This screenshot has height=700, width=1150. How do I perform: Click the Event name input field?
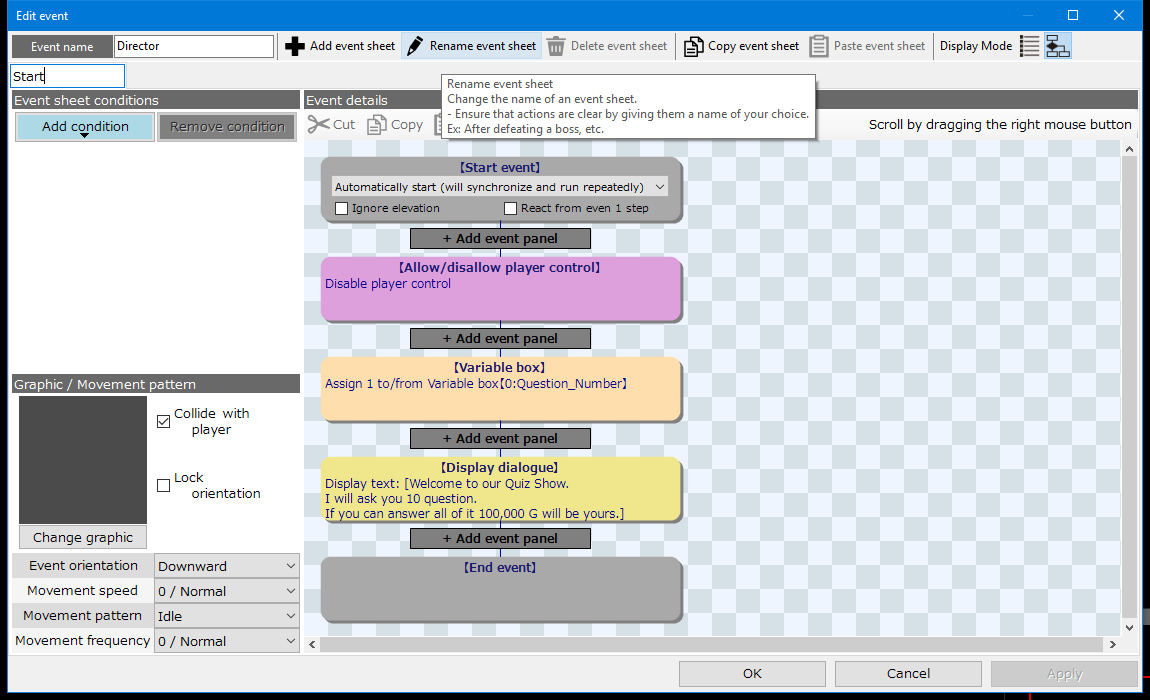[x=194, y=46]
